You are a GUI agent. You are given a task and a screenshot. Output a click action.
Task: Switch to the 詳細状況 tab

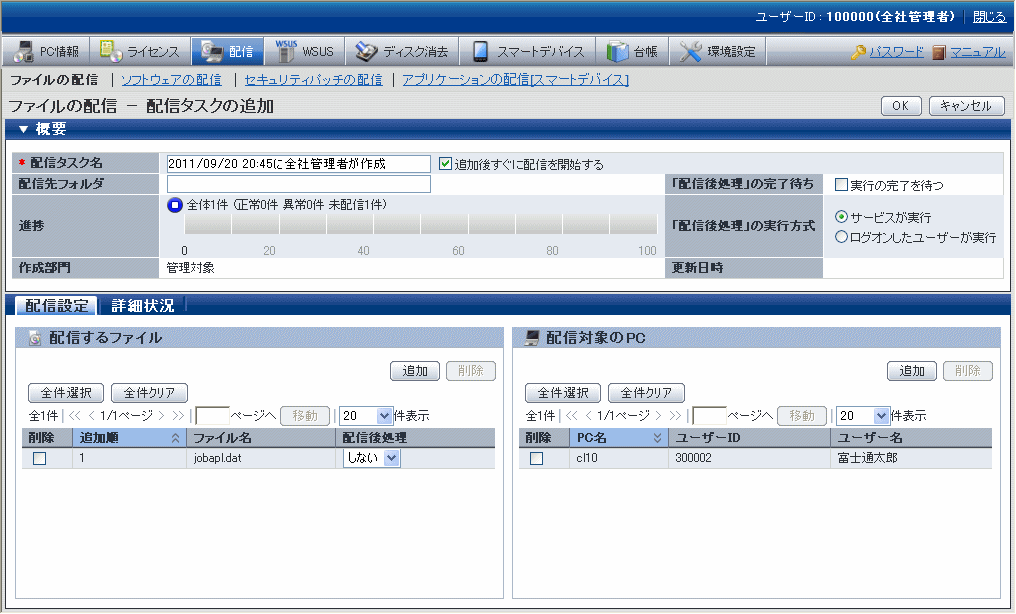point(142,306)
